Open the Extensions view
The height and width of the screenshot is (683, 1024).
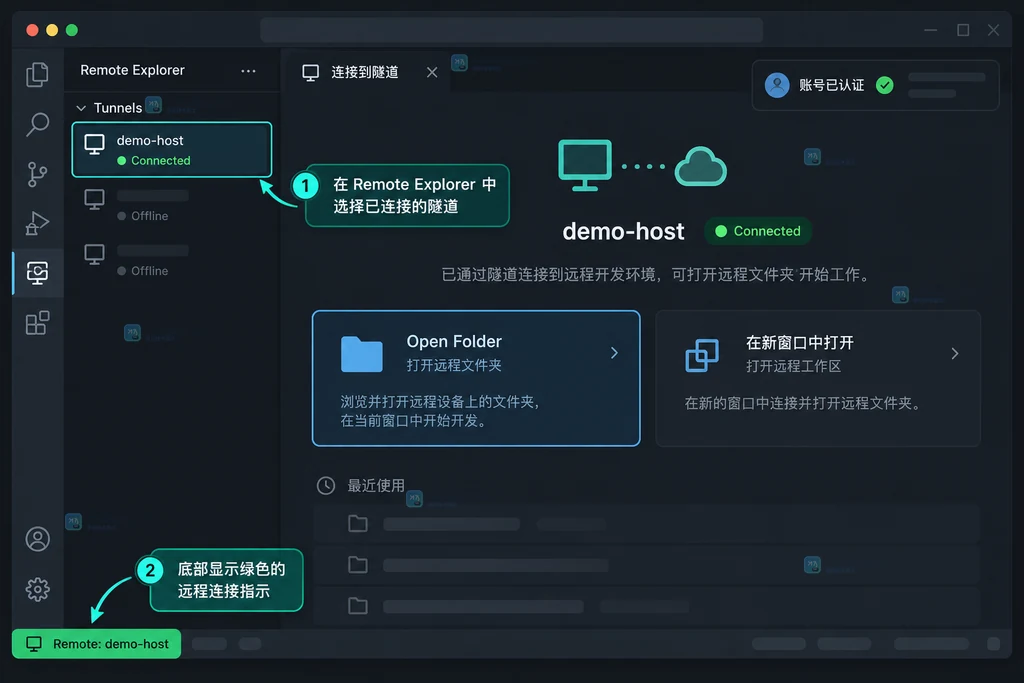(x=37, y=323)
